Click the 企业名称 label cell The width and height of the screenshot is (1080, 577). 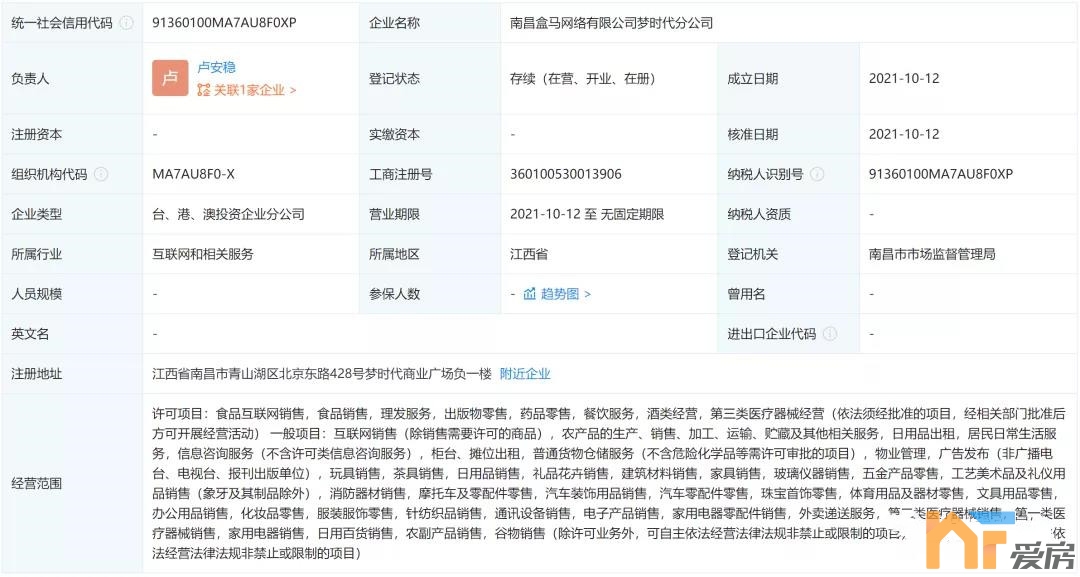(x=430, y=23)
